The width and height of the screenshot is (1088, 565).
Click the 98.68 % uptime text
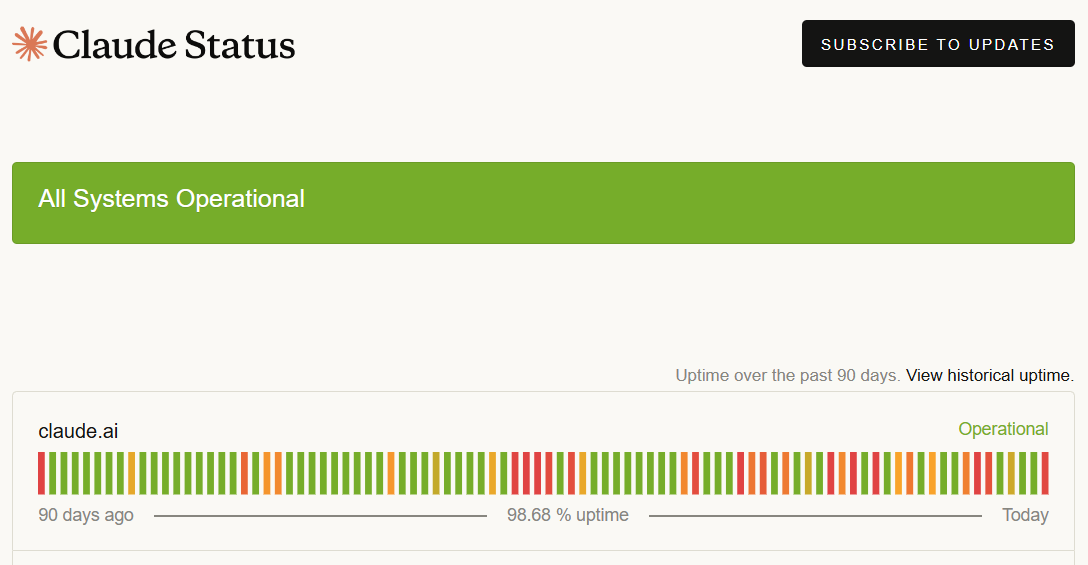pyautogui.click(x=568, y=515)
